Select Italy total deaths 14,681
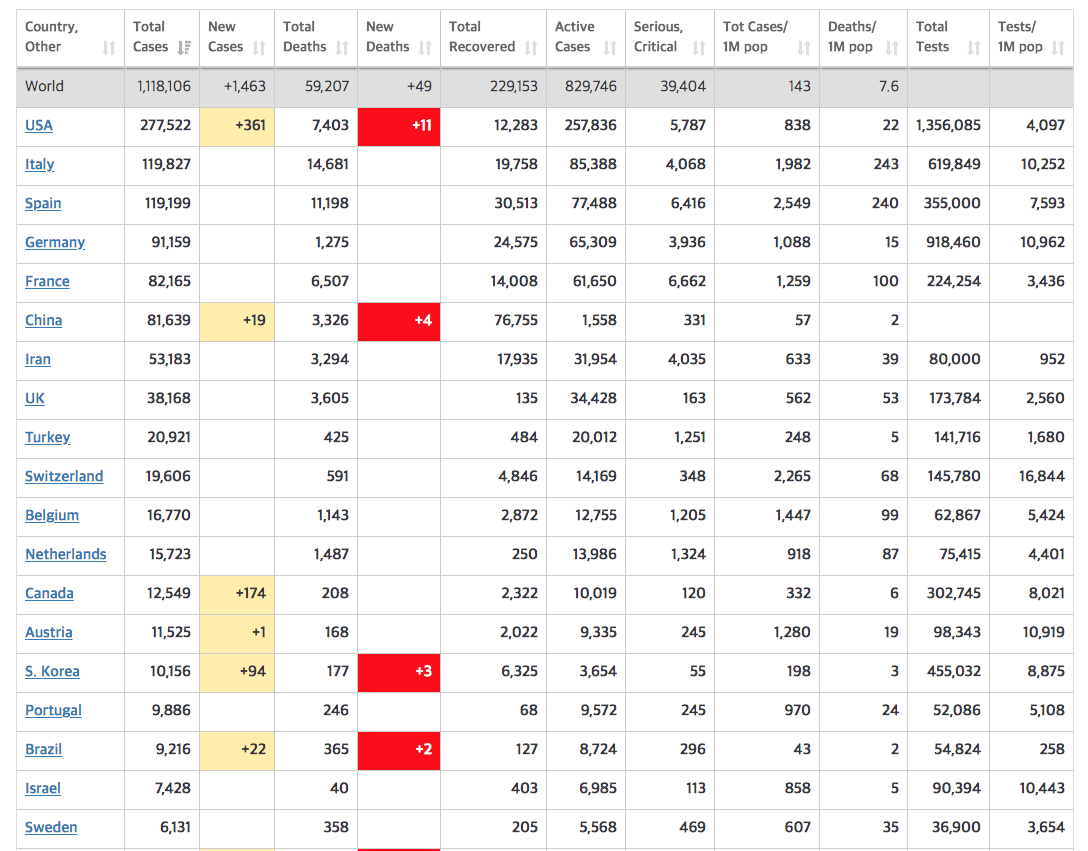Image resolution: width=1088 pixels, height=851 pixels. click(328, 165)
